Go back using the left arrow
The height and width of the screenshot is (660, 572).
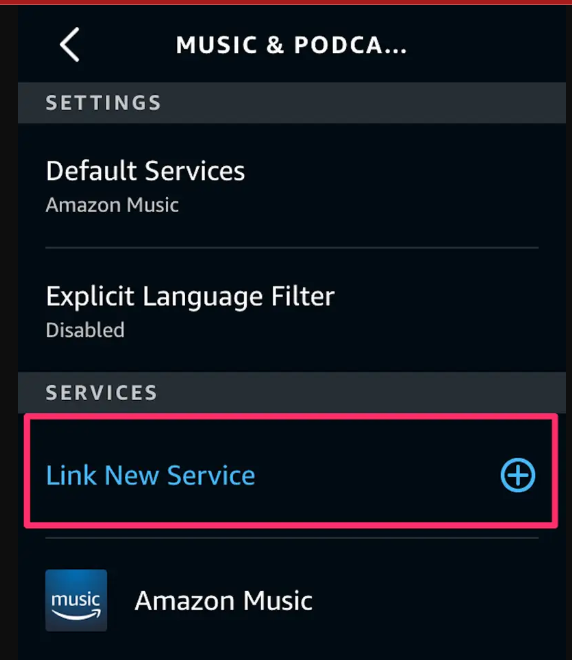click(x=69, y=45)
